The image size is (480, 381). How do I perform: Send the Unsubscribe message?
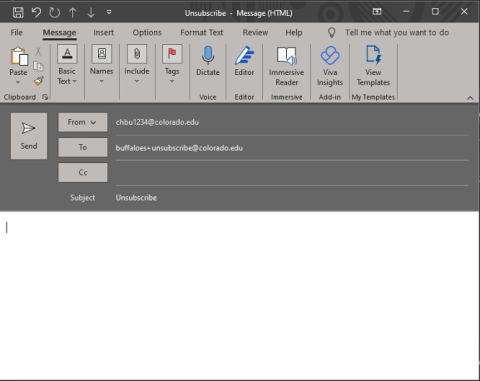point(29,136)
